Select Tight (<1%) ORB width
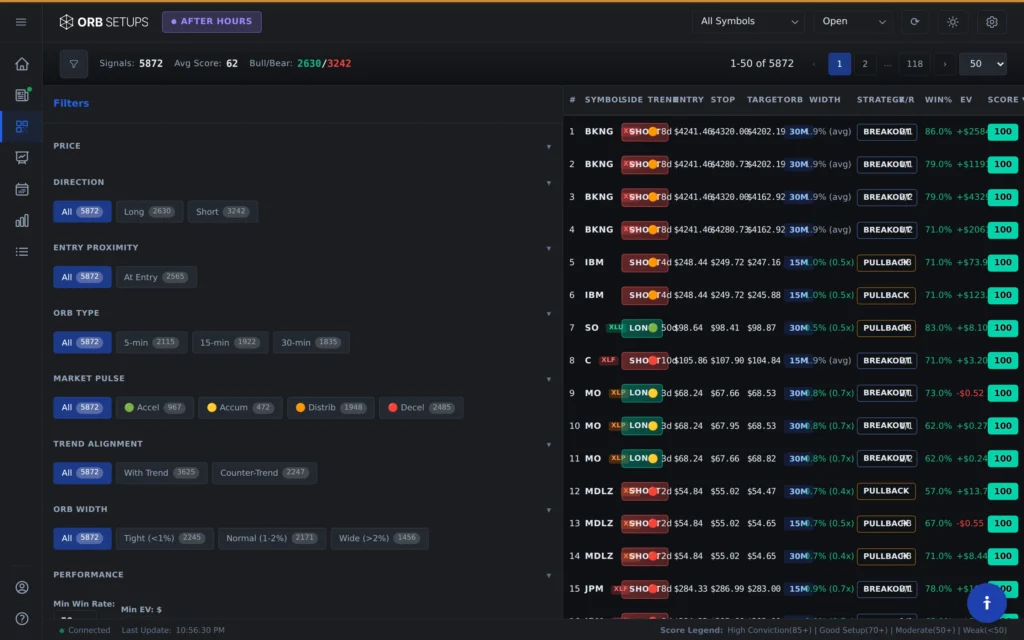The width and height of the screenshot is (1024, 640). click(164, 538)
